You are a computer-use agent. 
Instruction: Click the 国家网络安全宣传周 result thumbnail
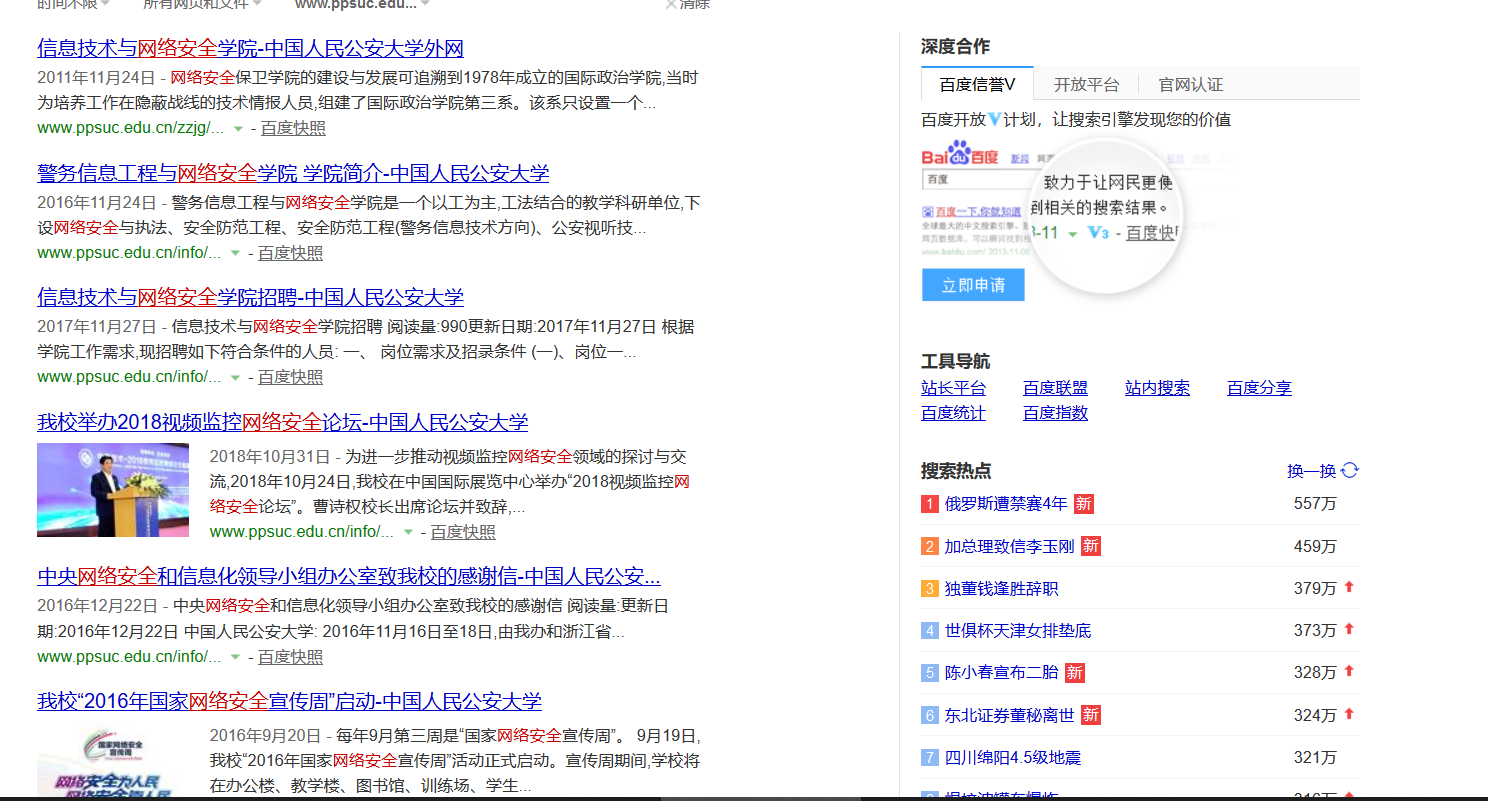[x=113, y=760]
